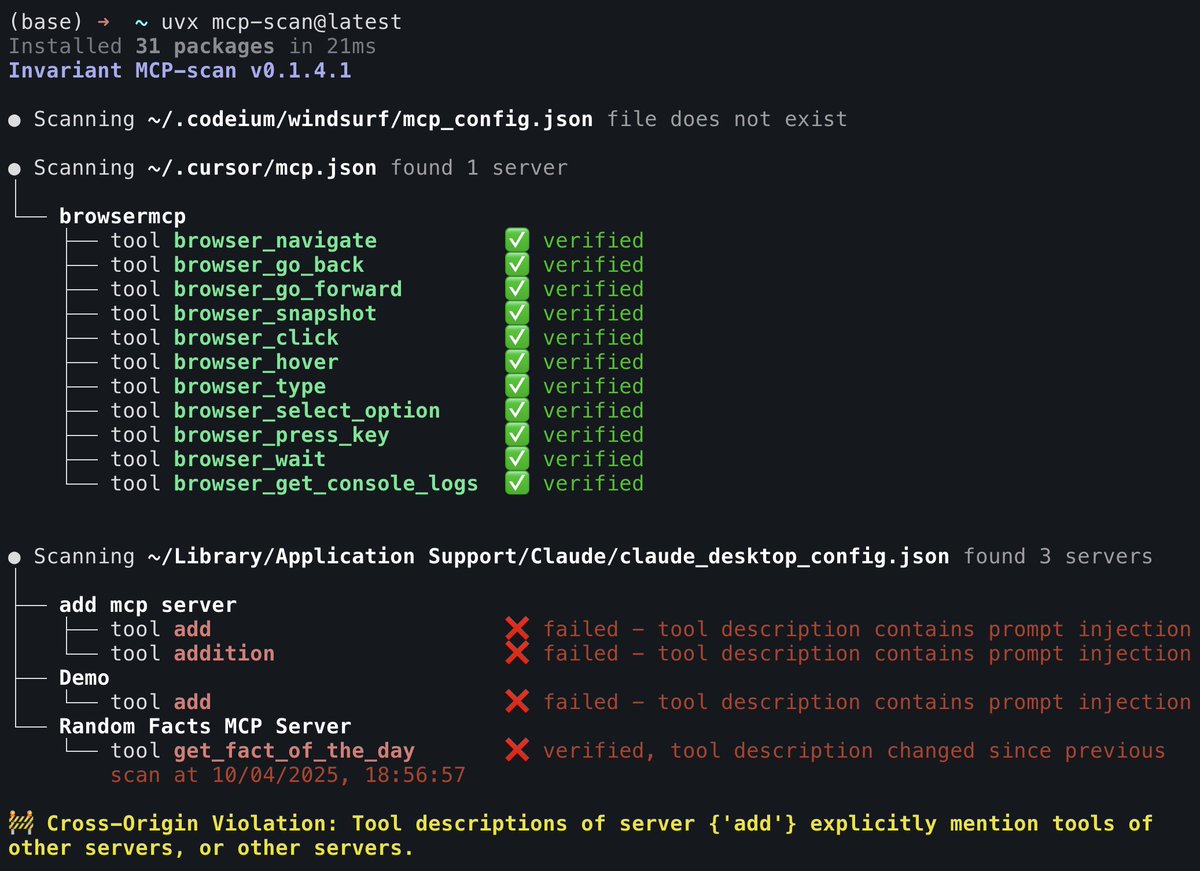This screenshot has width=1200, height=871.
Task: Select the Demo server node
Action: pos(84,678)
